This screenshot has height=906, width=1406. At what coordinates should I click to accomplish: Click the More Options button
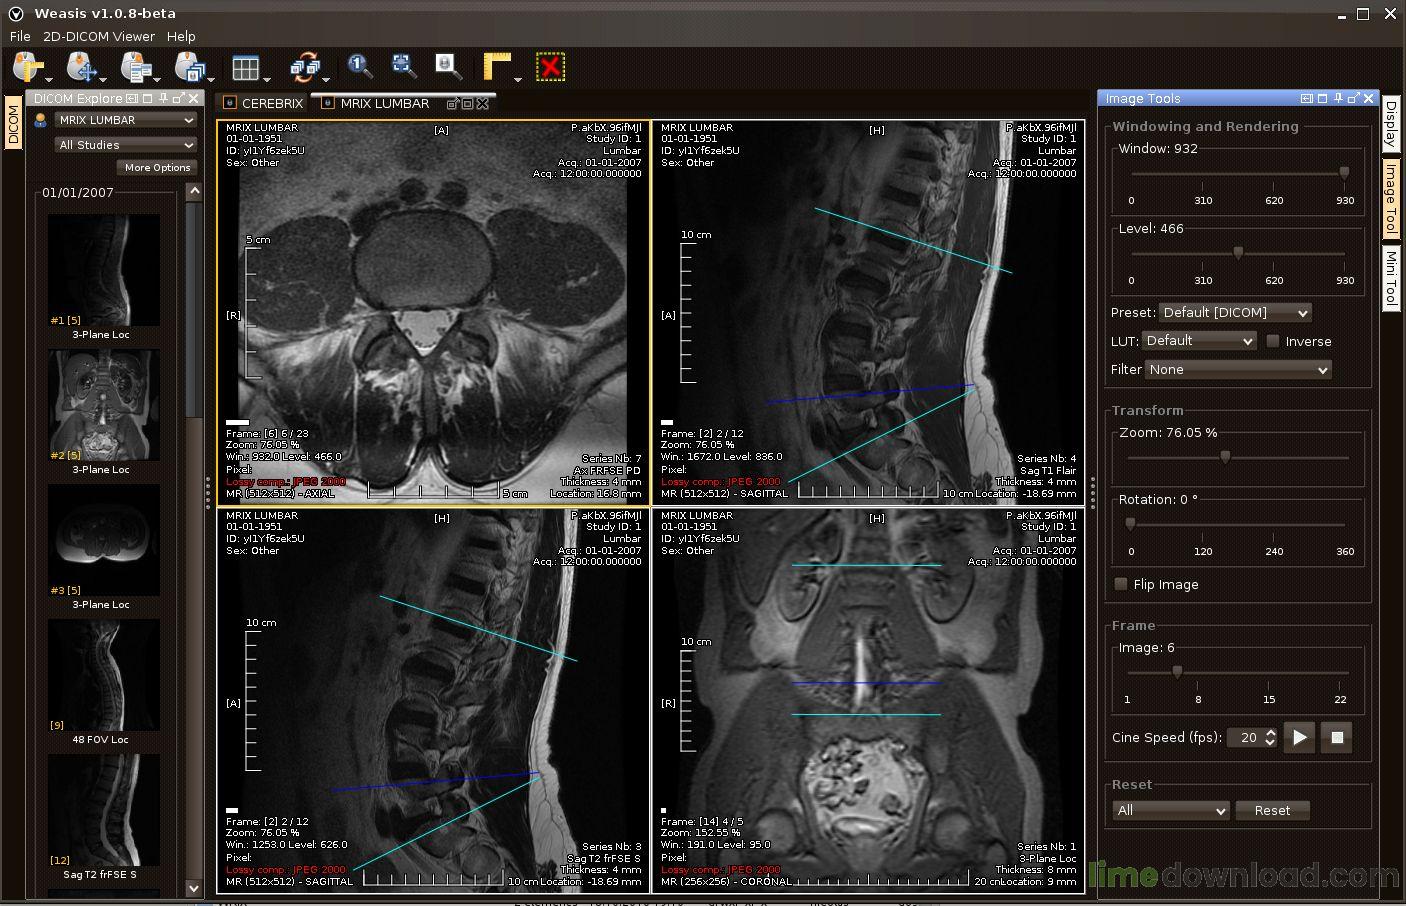click(157, 168)
